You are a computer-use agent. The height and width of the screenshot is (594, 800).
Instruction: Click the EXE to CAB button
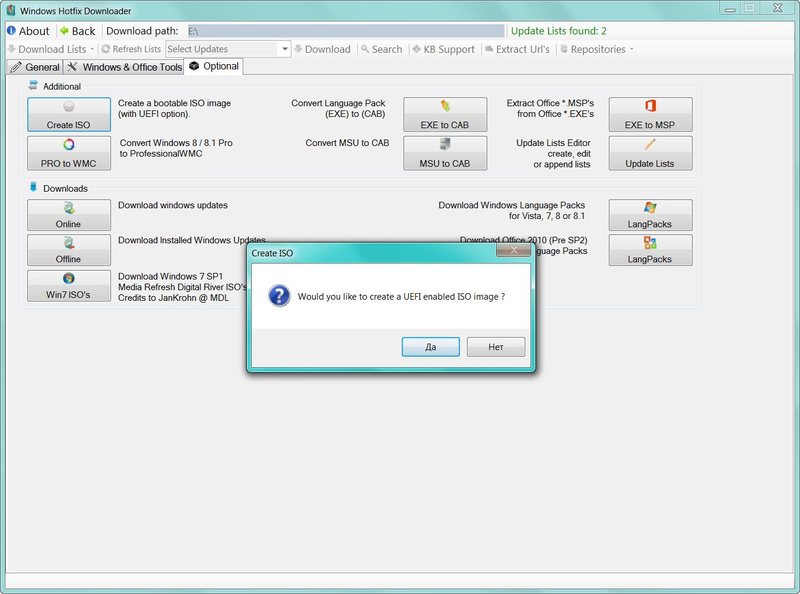[445, 114]
